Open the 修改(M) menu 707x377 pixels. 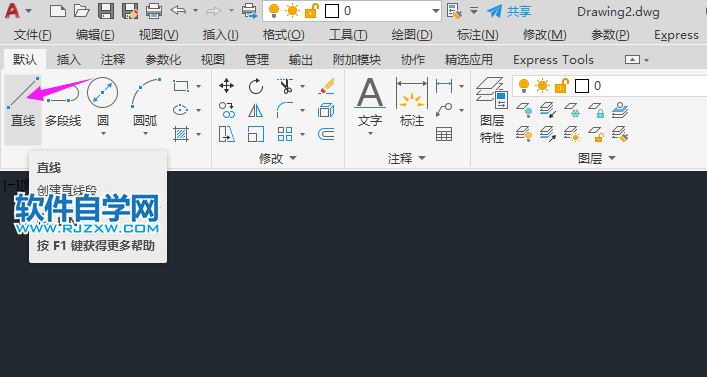(545, 35)
